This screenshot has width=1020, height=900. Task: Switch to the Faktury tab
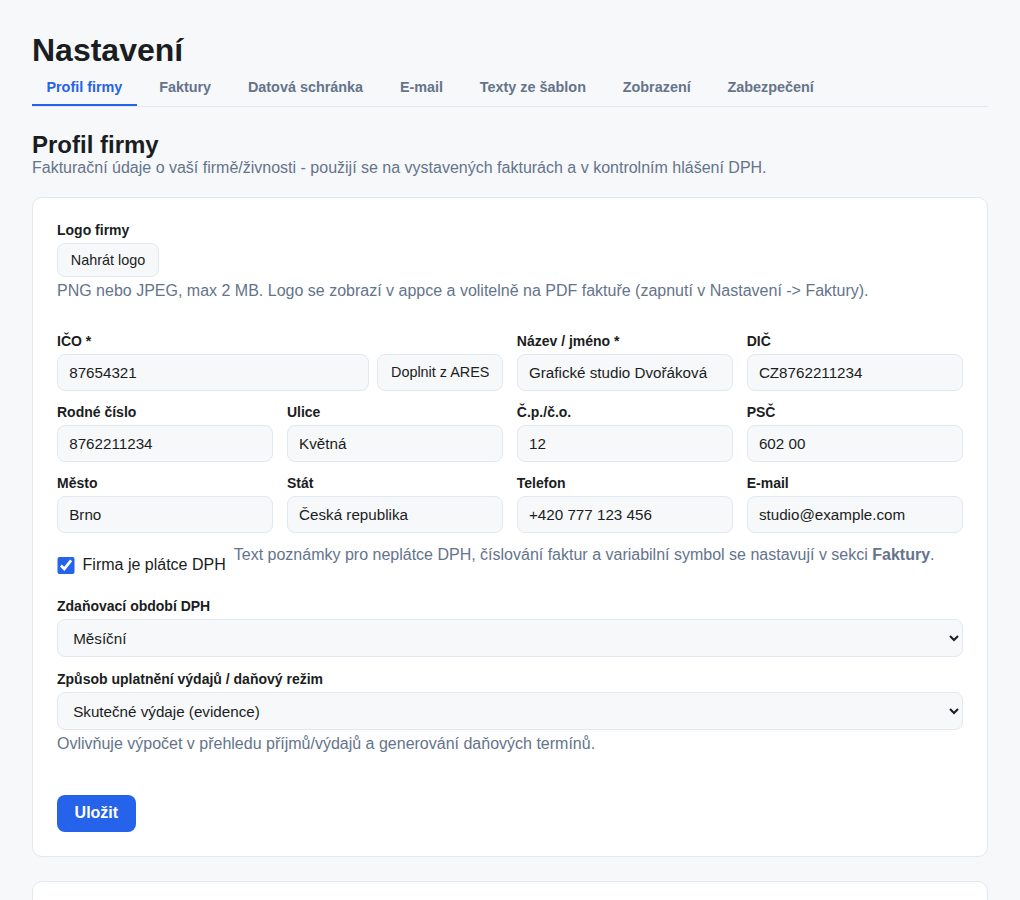185,87
